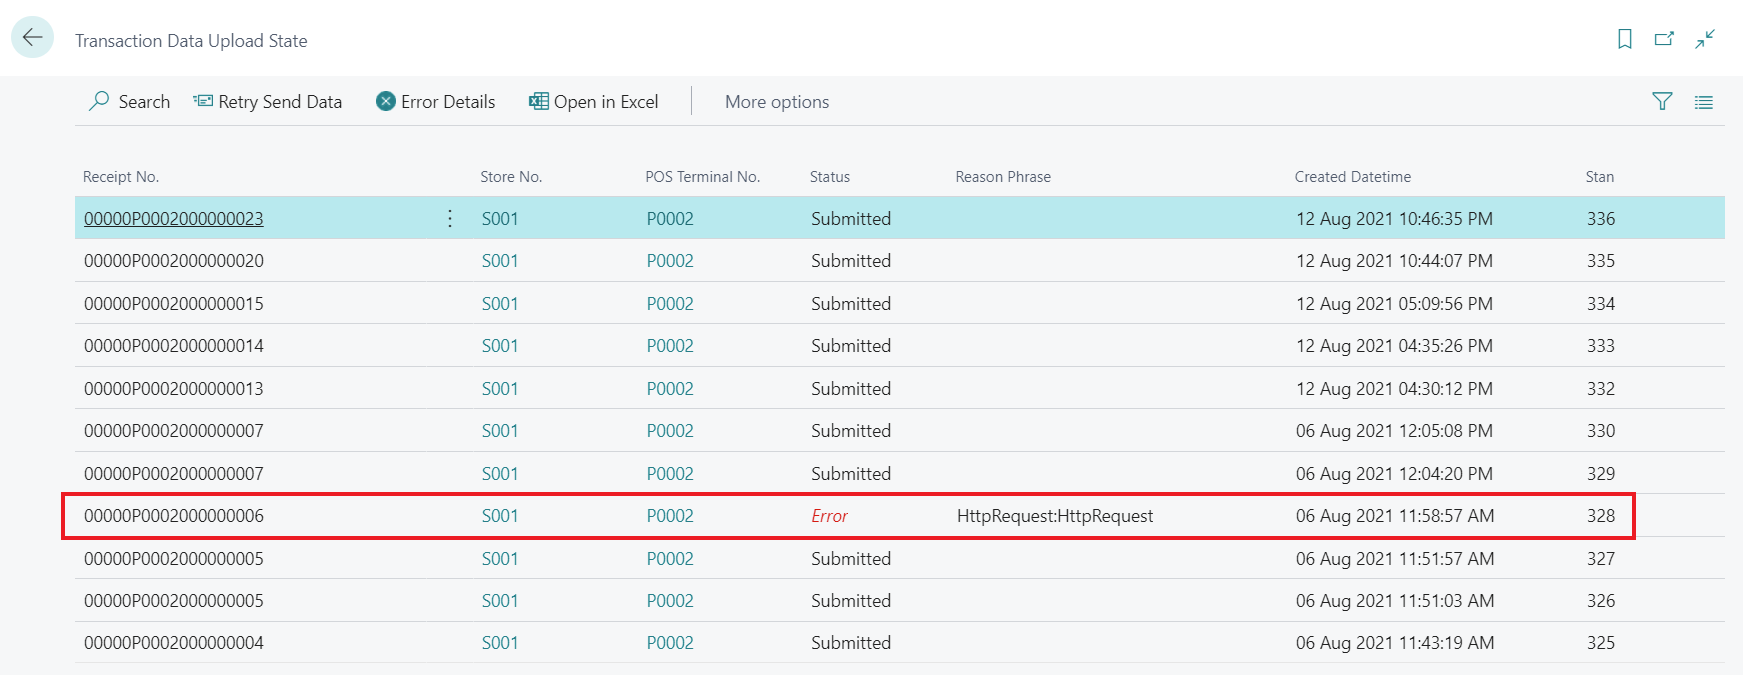Click Retry Send Data action

click(x=268, y=101)
